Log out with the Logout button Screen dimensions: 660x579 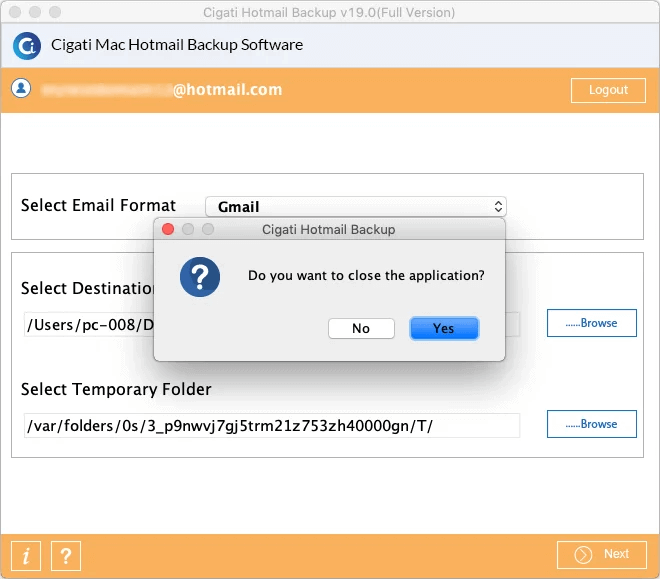[x=608, y=90]
